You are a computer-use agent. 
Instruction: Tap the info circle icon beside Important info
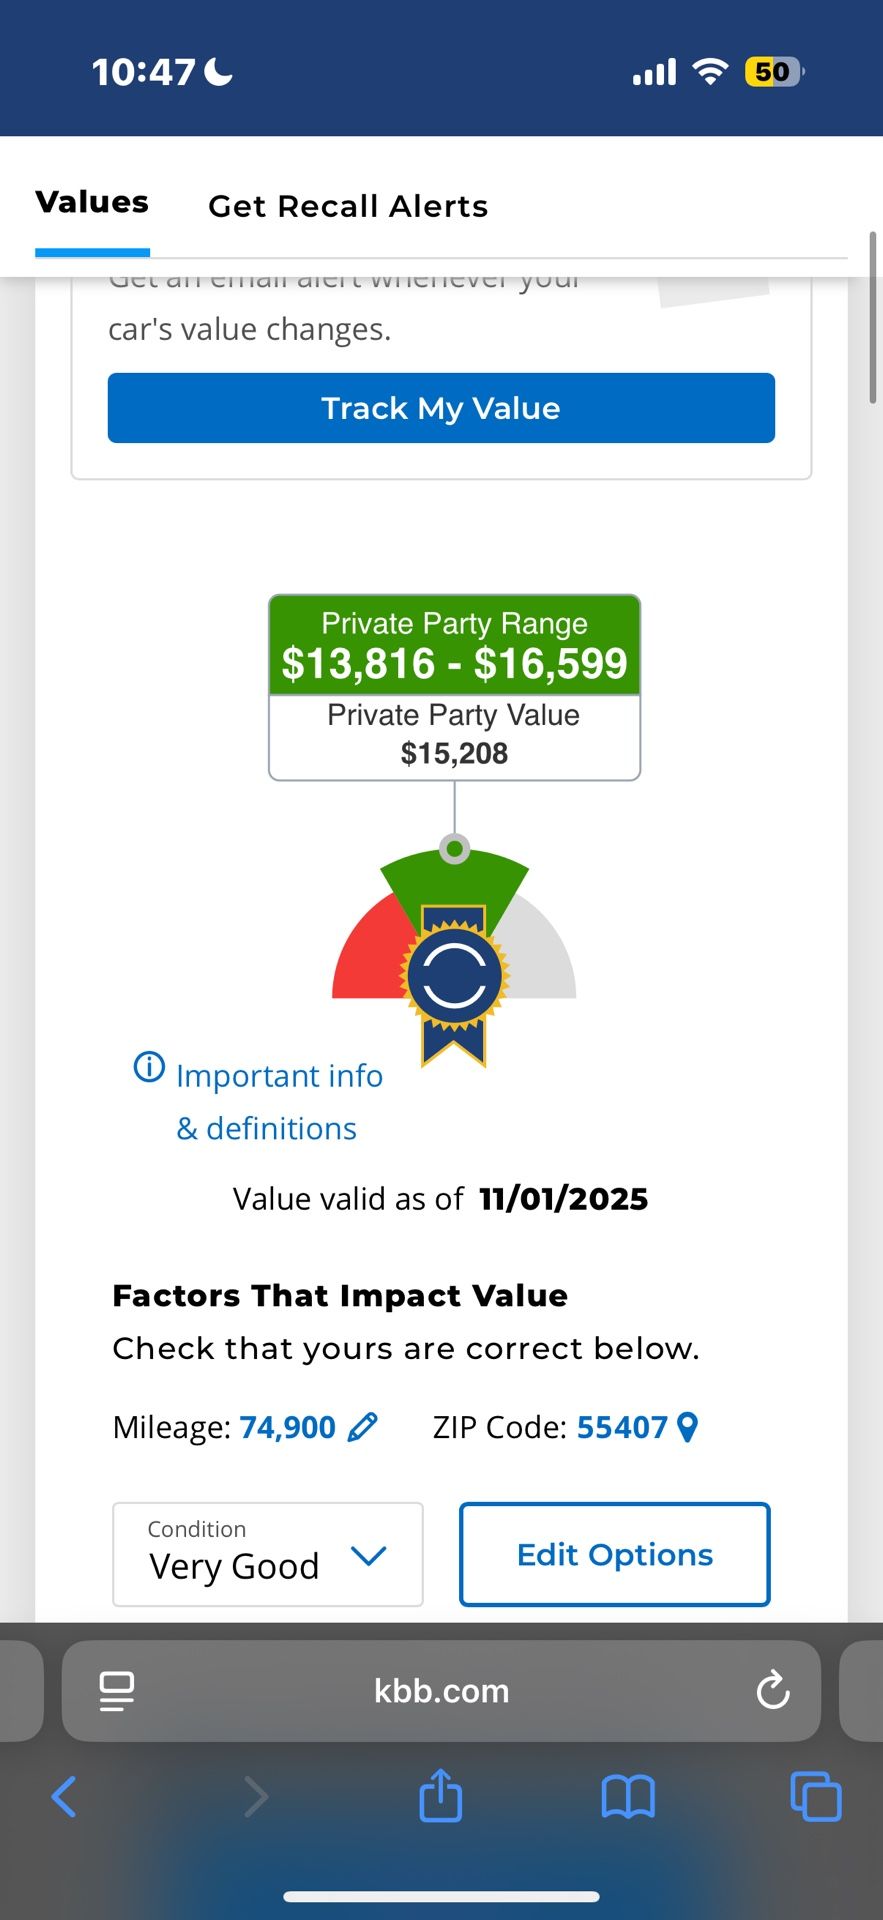(x=149, y=1068)
